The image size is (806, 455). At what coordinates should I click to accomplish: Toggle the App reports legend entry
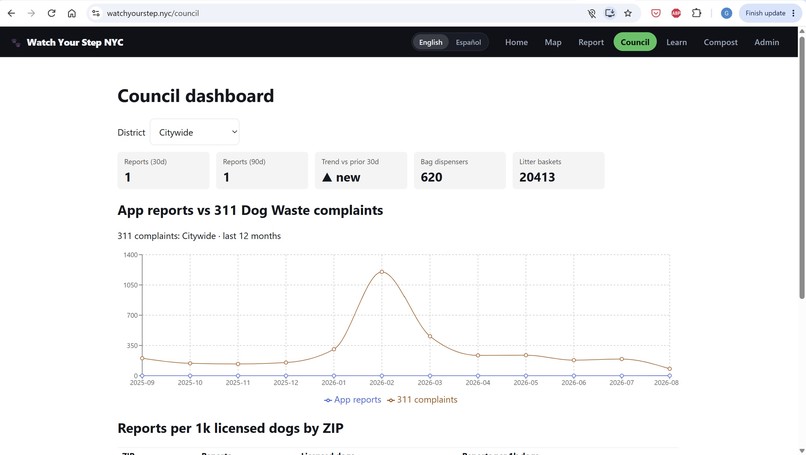point(353,399)
